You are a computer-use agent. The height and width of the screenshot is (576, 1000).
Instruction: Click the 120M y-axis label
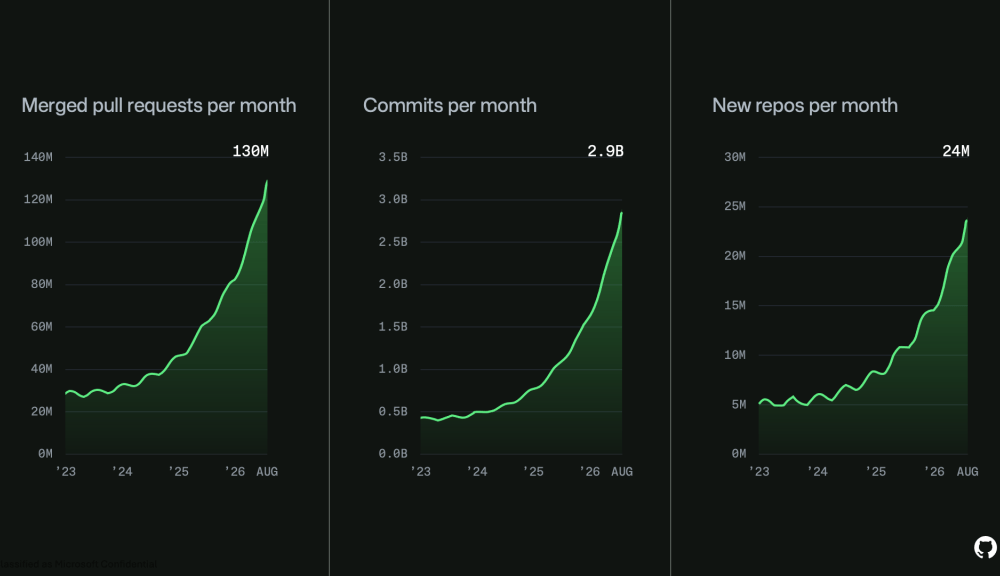pos(38,200)
